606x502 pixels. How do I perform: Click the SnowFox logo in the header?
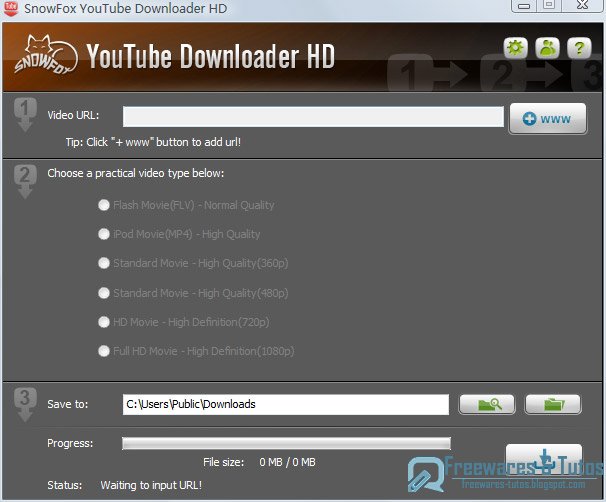(46, 55)
